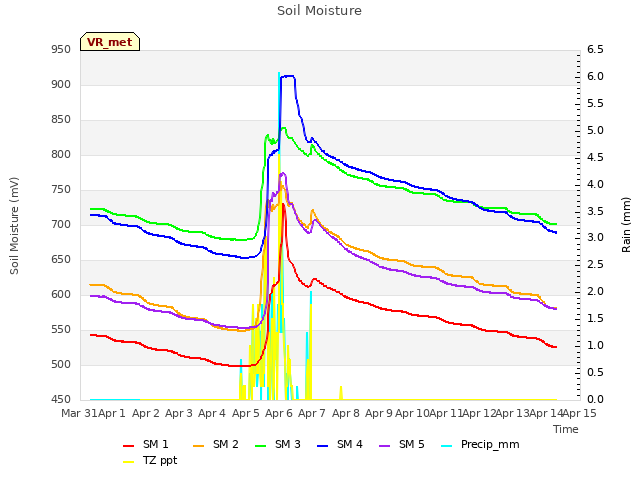Image resolution: width=640 pixels, height=480 pixels.
Task: Click the Soil Moisture (mV) axis label
Action: pyautogui.click(x=14, y=226)
